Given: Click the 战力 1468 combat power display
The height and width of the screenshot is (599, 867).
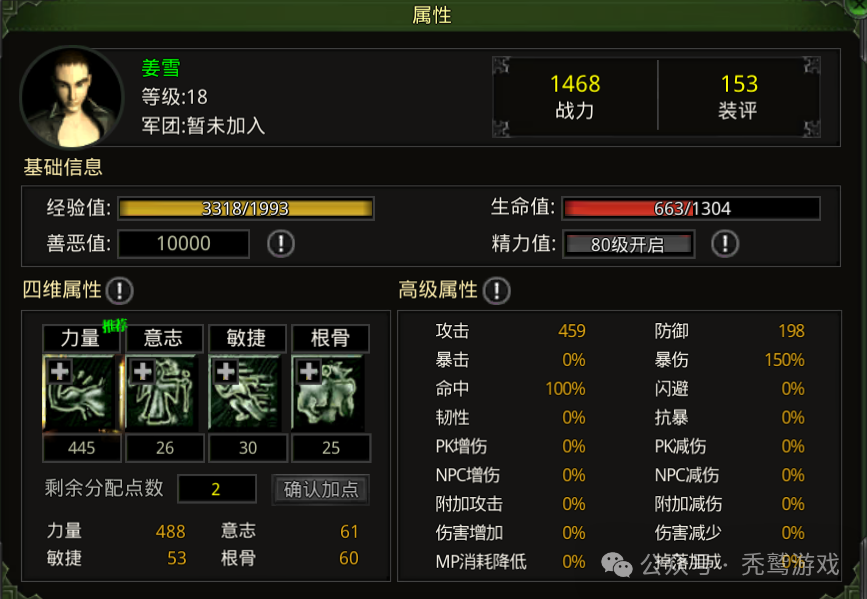Looking at the screenshot, I should click(x=575, y=97).
